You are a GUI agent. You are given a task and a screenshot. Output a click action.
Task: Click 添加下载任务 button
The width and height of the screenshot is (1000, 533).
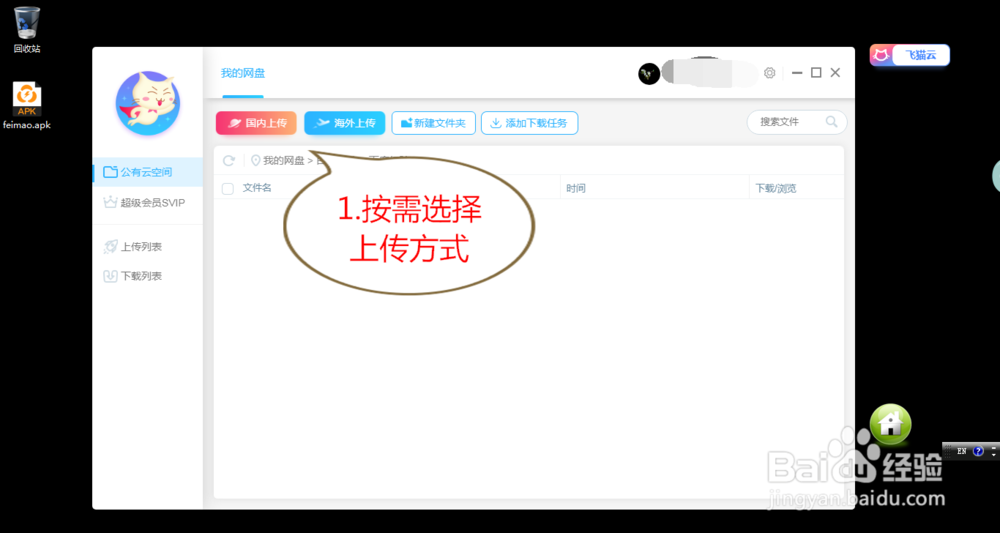point(529,123)
